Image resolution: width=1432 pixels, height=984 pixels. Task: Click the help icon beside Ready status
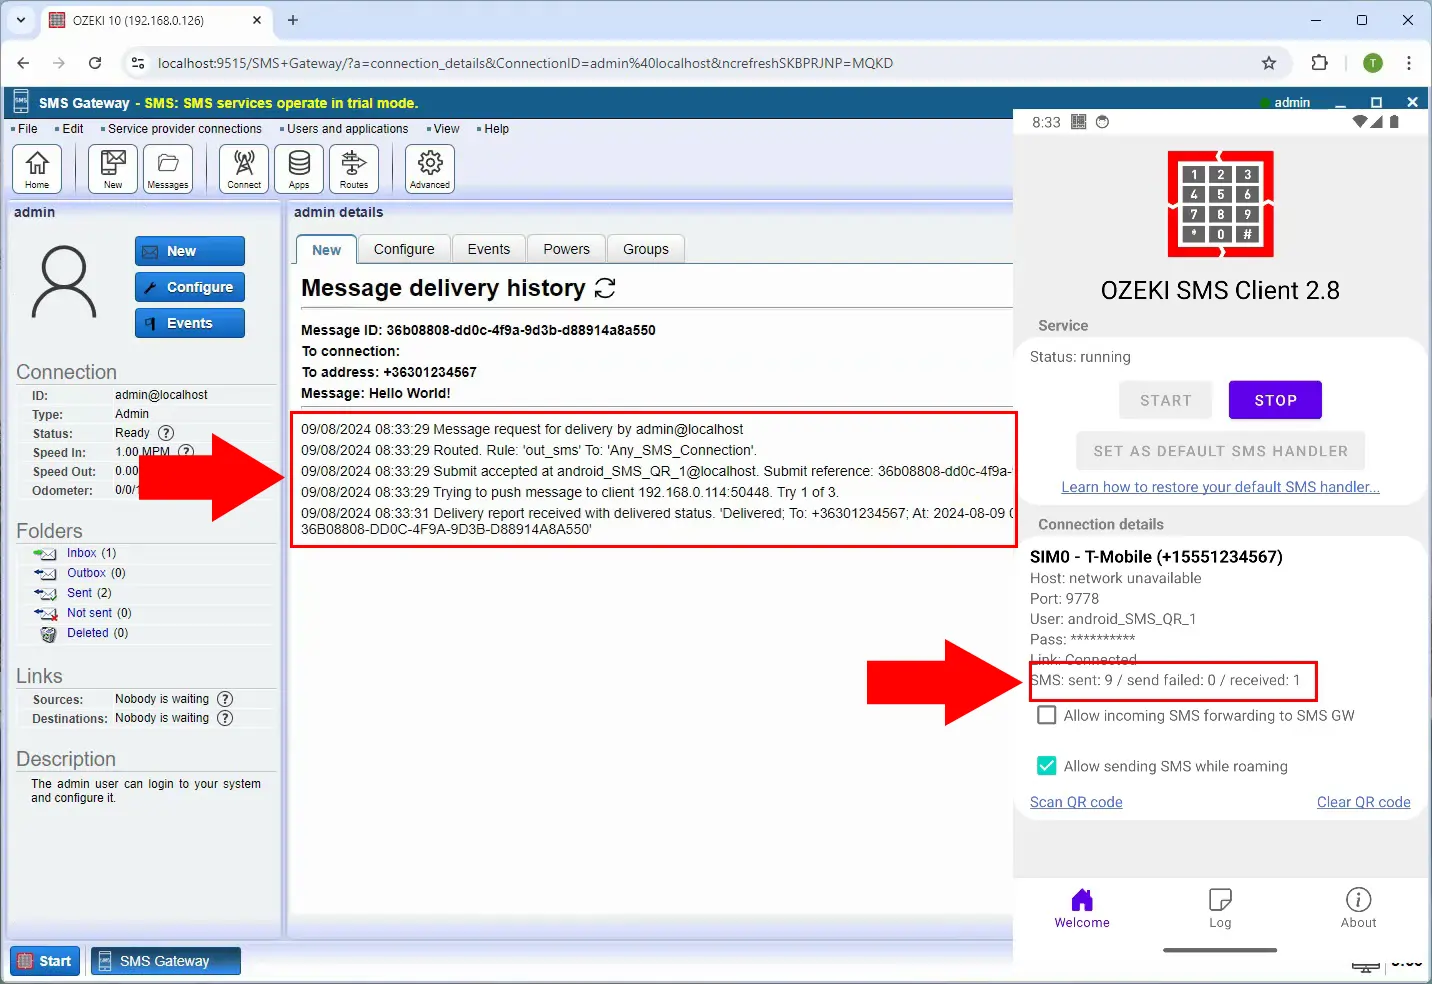[x=166, y=433]
